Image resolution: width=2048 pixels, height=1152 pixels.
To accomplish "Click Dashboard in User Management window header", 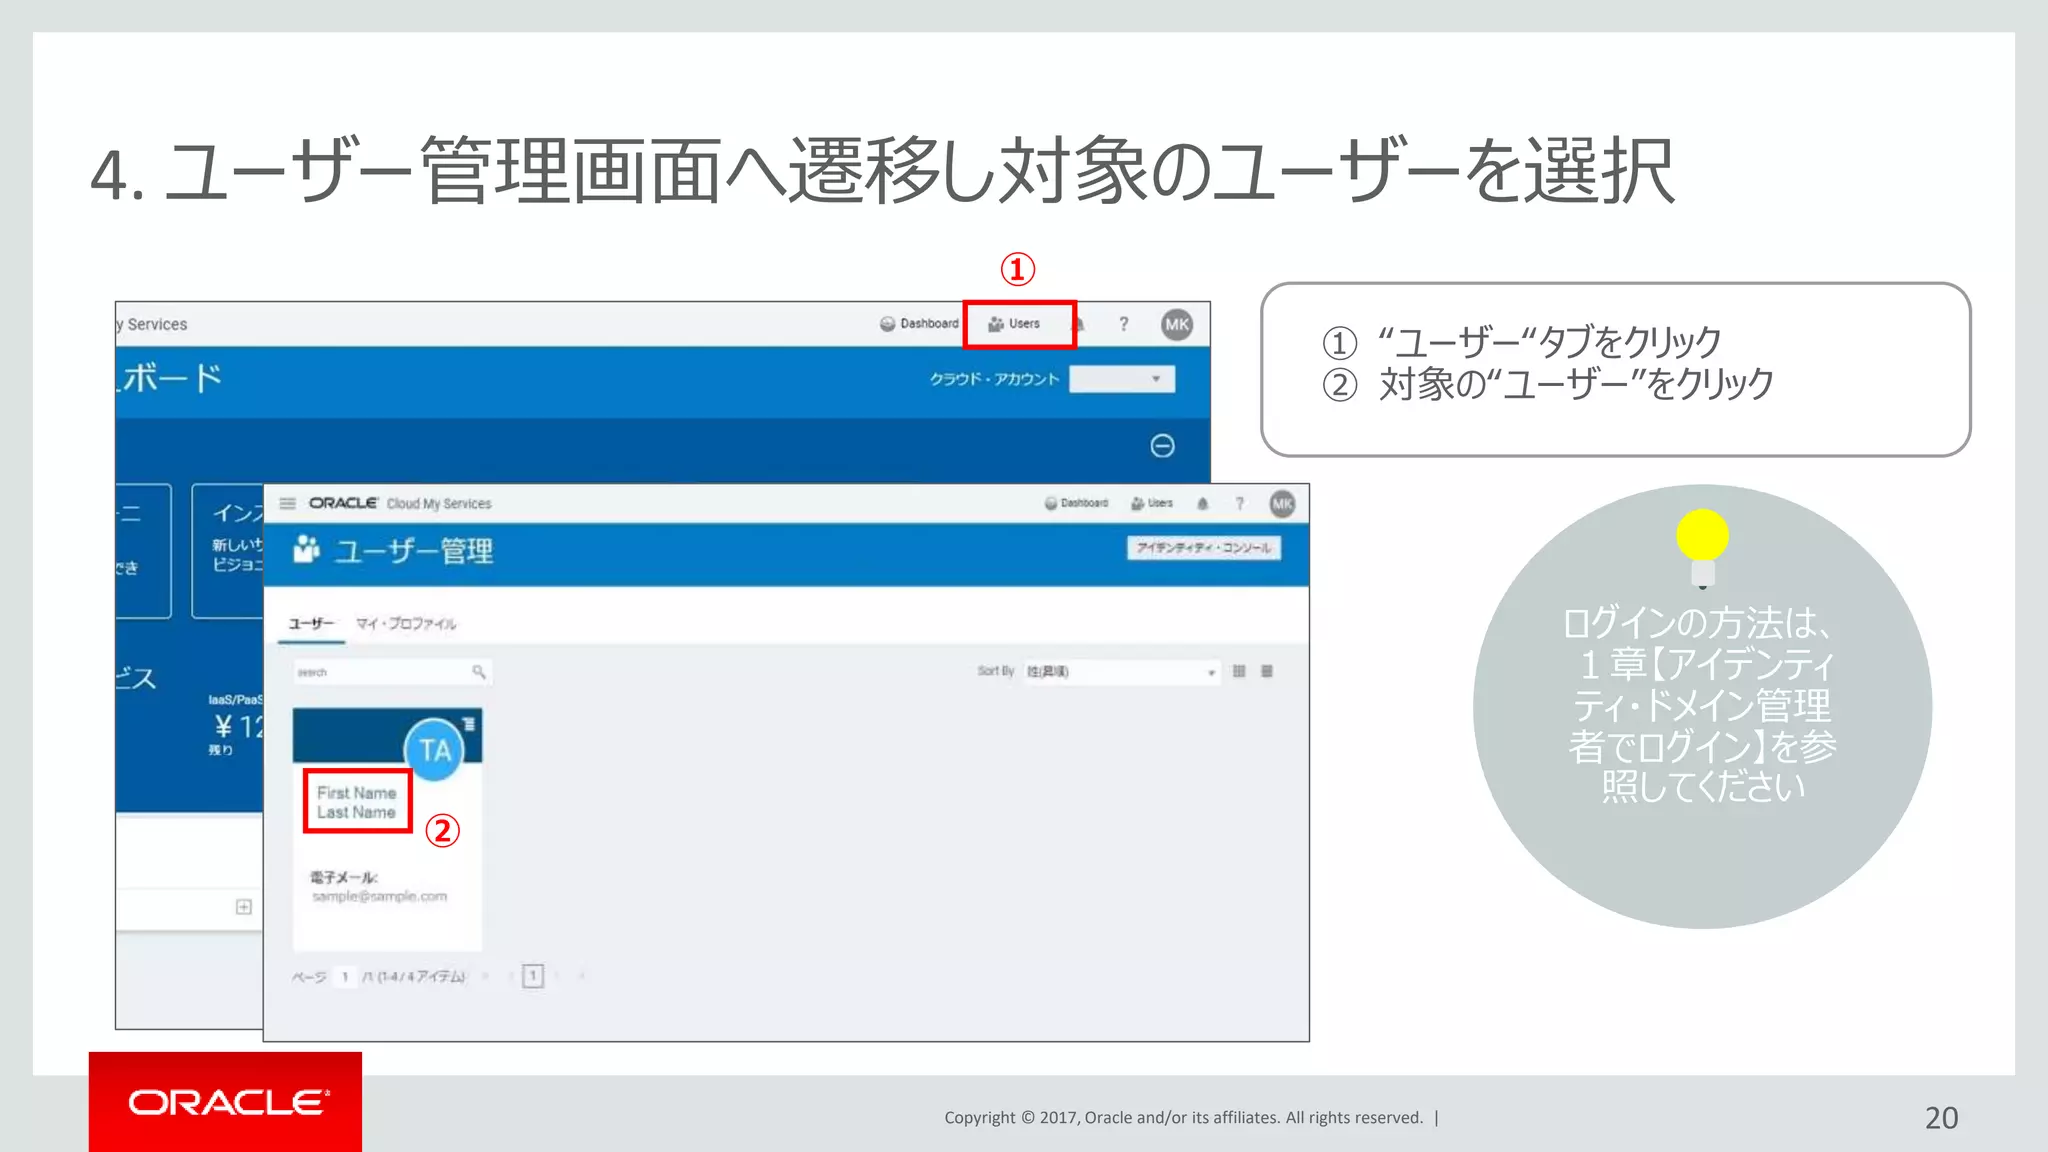I will point(1076,503).
